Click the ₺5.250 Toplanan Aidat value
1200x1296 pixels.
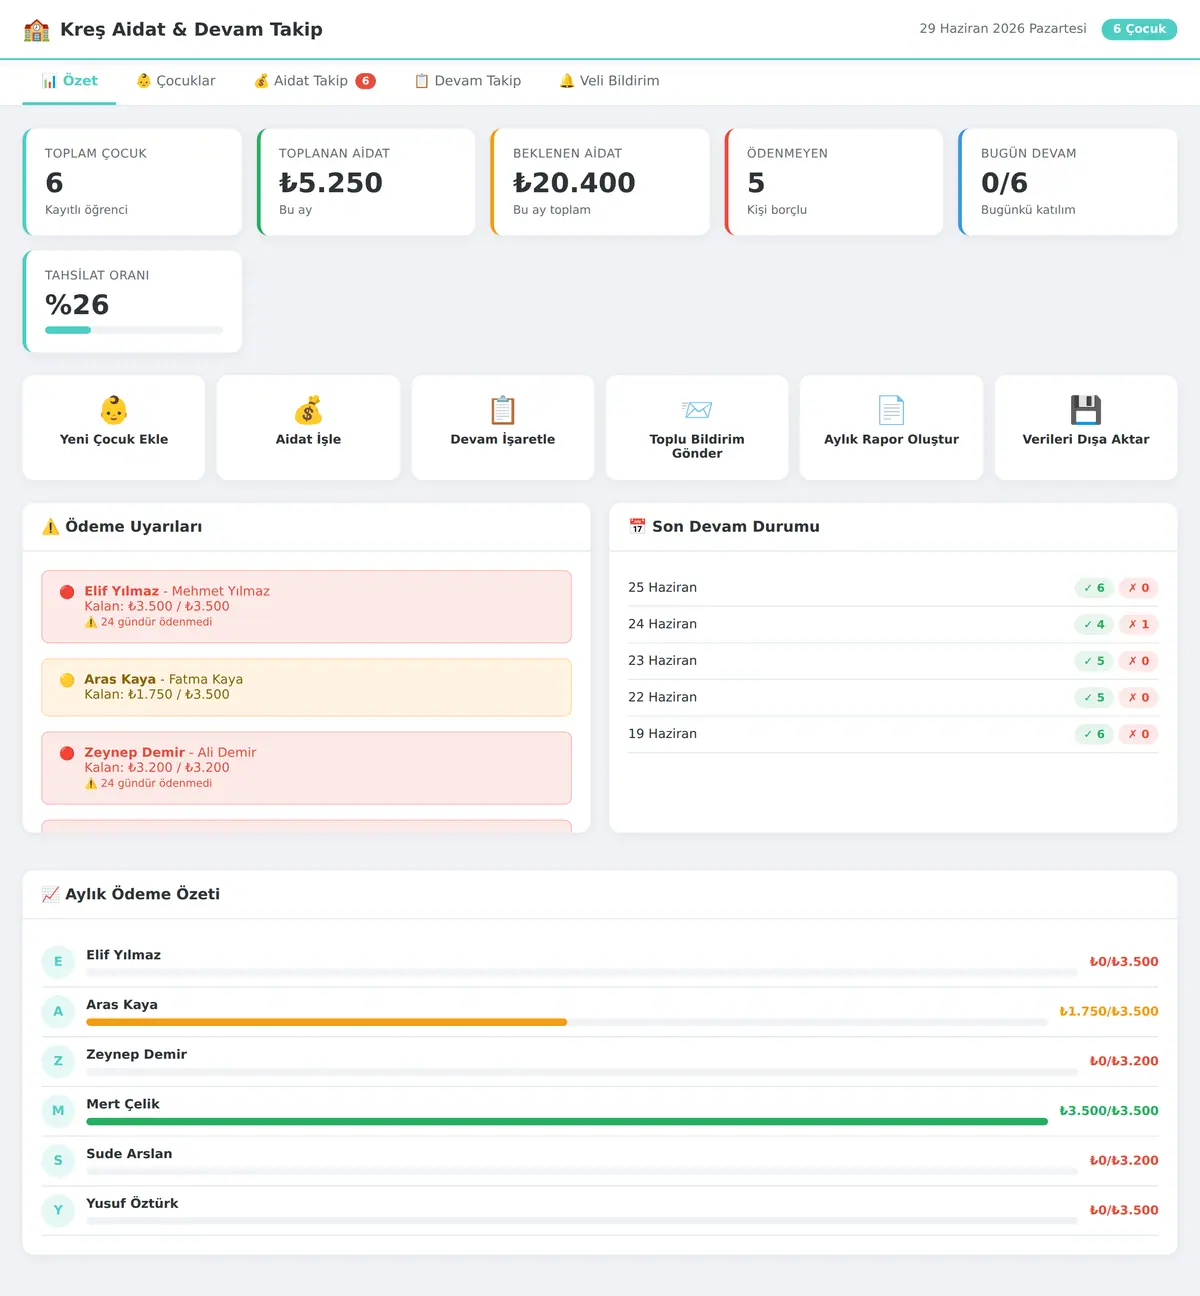pos(331,183)
